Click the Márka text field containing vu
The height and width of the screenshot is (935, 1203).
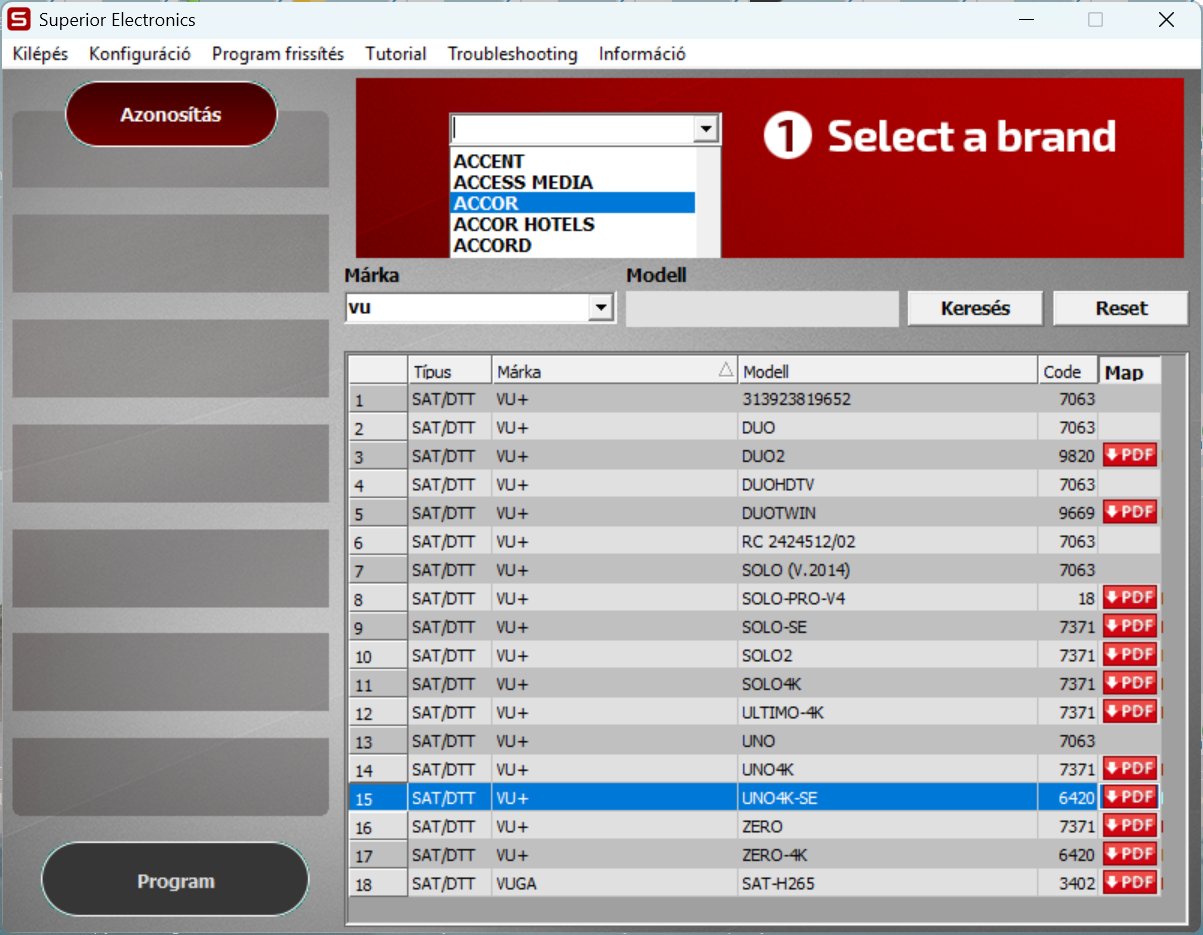tap(467, 308)
